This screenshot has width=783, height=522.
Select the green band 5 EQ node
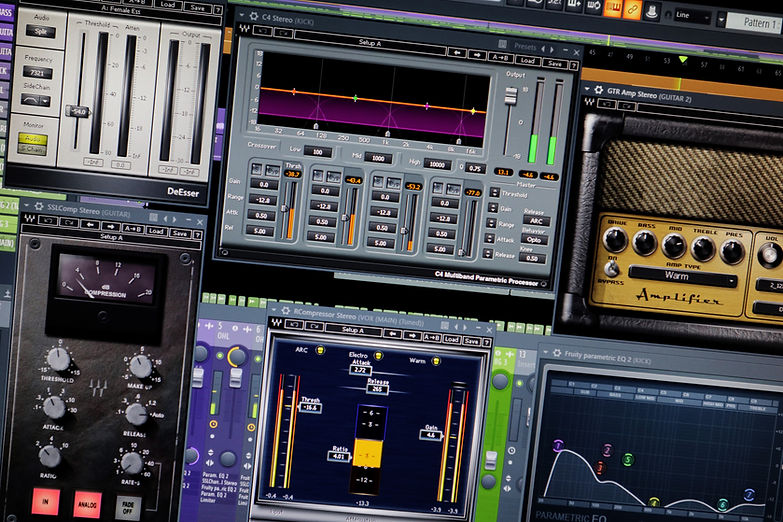pyautogui.click(x=628, y=459)
